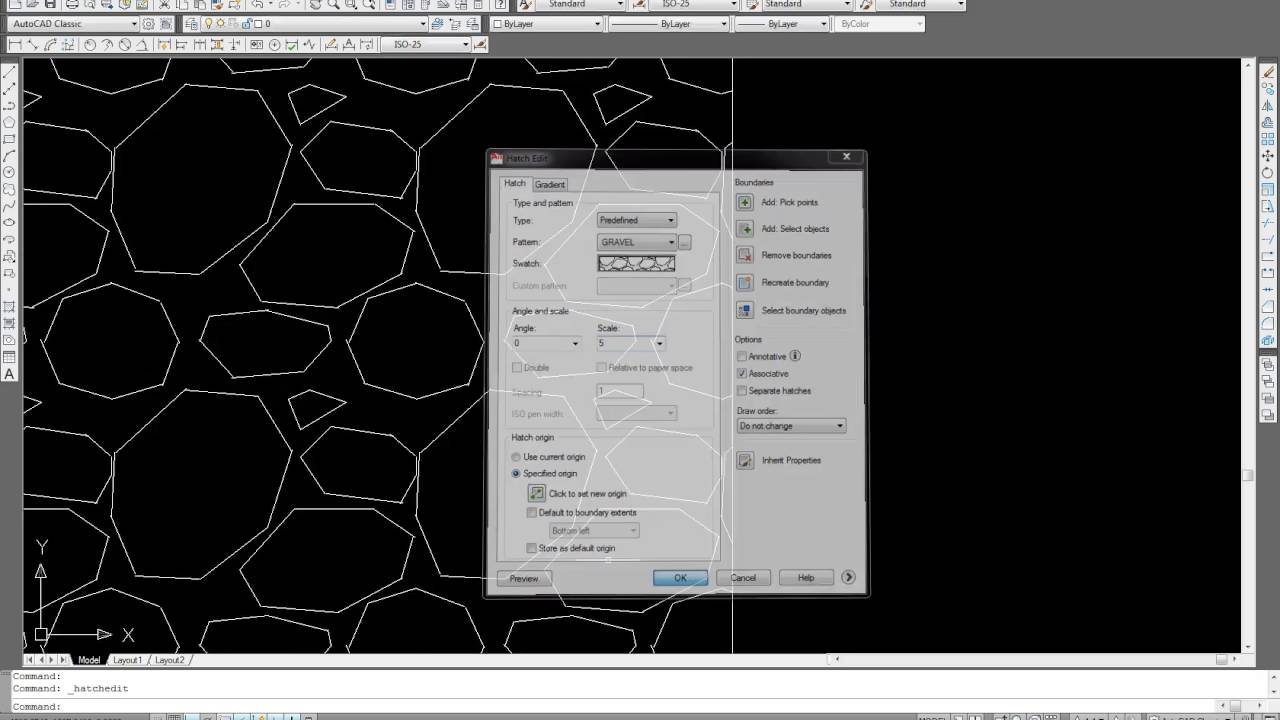Enable Separate hatches checkbox

pyautogui.click(x=741, y=390)
